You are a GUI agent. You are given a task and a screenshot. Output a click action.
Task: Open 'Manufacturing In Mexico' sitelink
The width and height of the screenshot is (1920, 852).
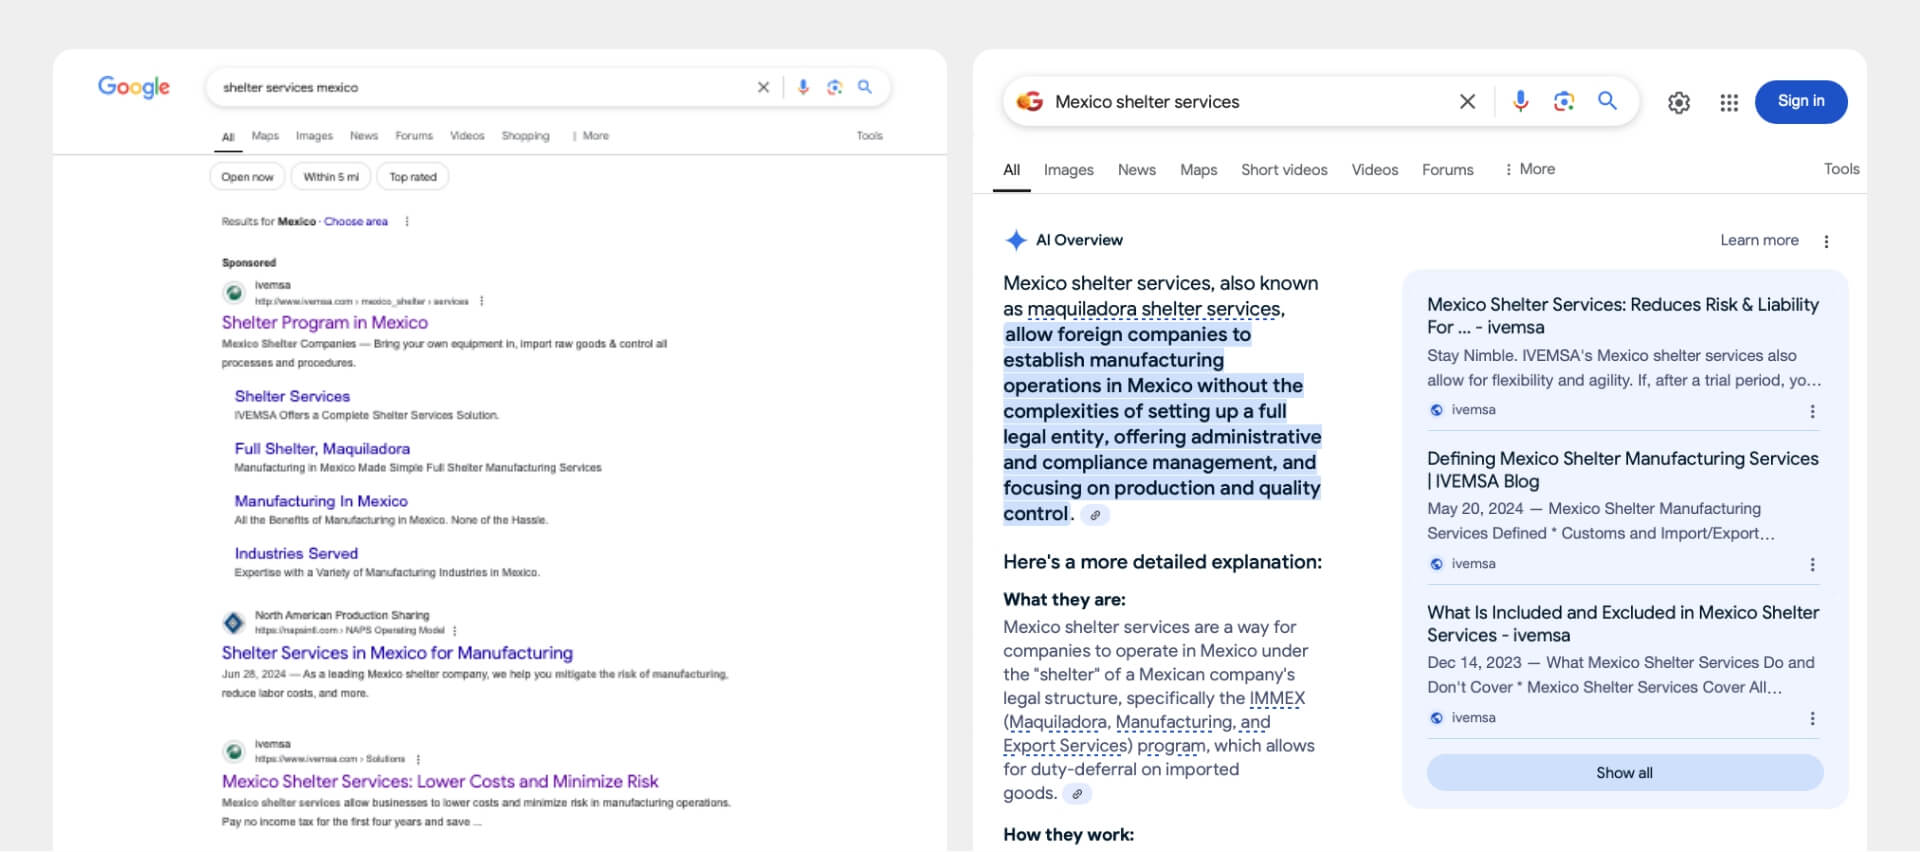[x=321, y=501]
